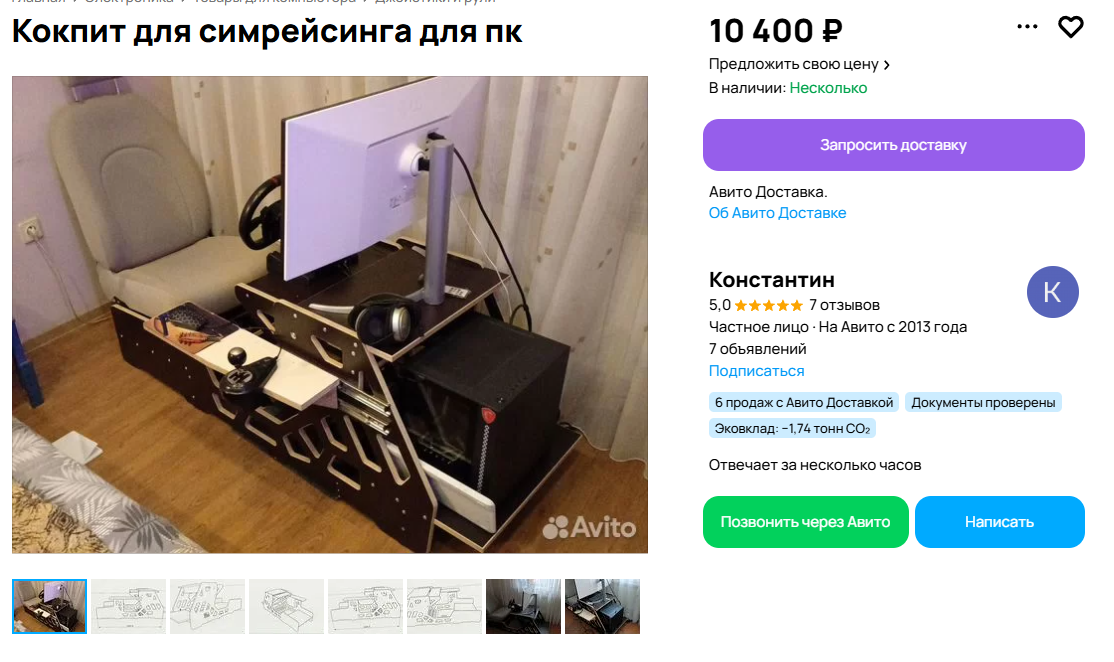The image size is (1114, 662).
Task: Click the Написать button
Action: coord(999,522)
